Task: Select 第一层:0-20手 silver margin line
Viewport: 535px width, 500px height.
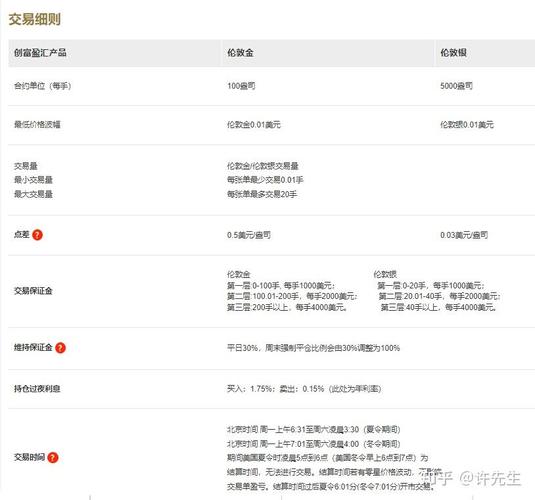Action: [431, 285]
